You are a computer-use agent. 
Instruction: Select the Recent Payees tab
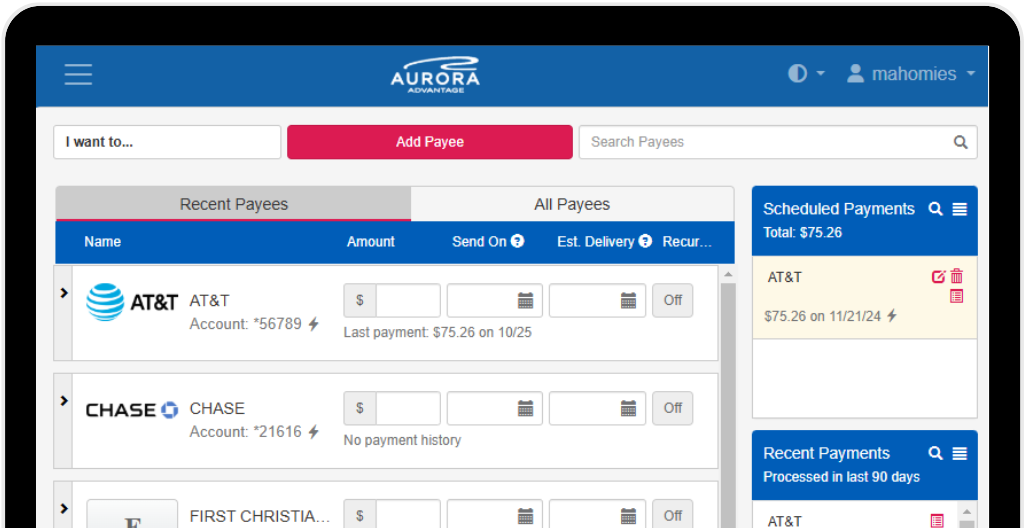tap(233, 204)
